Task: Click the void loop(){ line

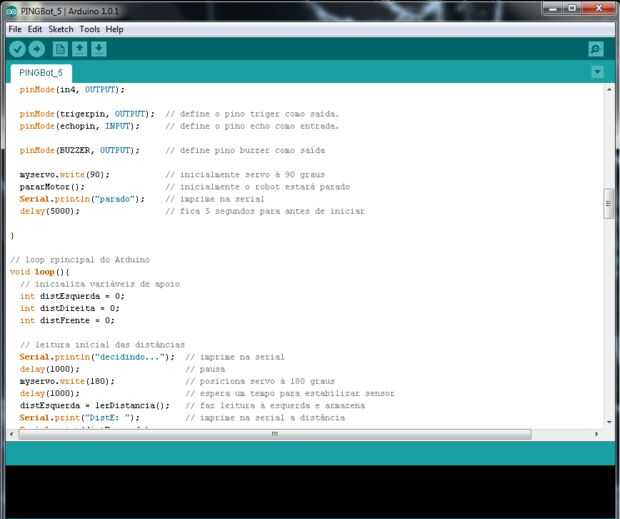Action: click(40, 272)
